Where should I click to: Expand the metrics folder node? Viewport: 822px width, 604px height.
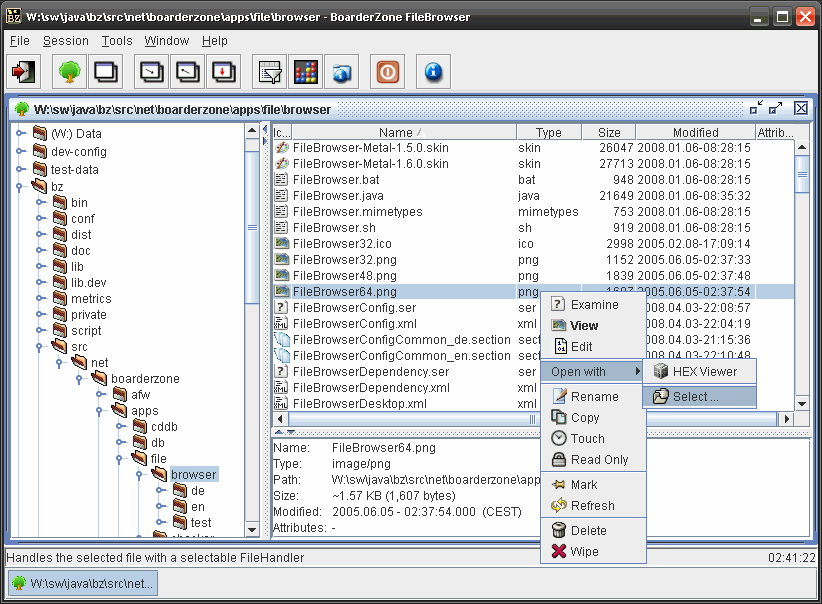point(40,298)
